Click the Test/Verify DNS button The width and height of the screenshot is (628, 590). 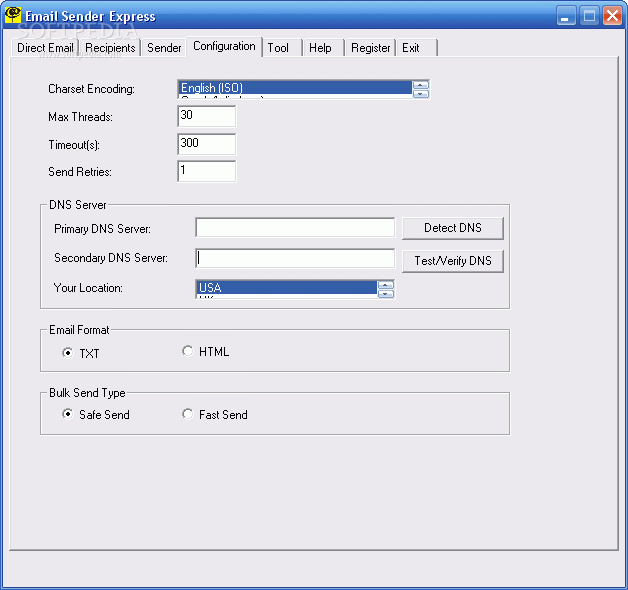coord(453,261)
